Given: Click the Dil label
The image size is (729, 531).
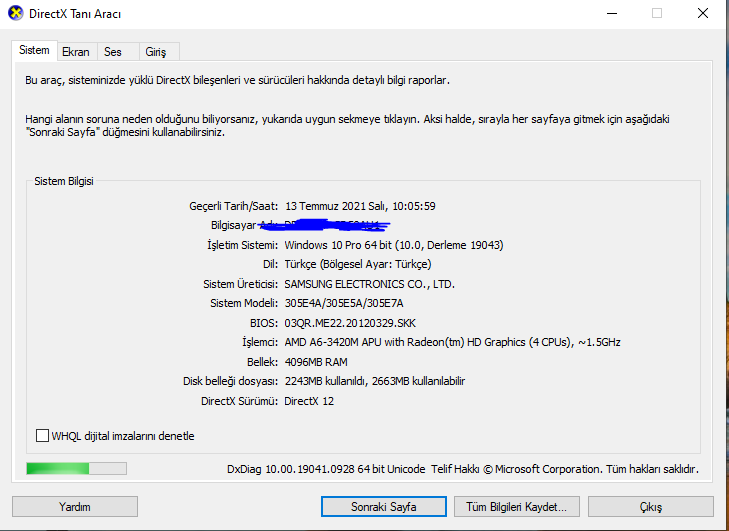Looking at the screenshot, I should [270, 264].
